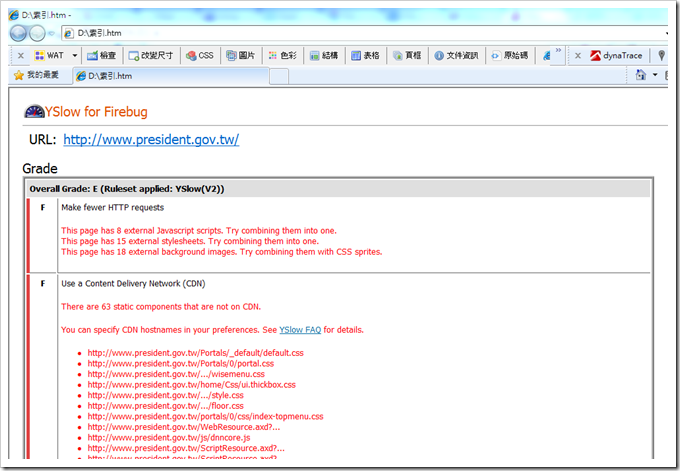Close the dynaTrace toolbar with its X
This screenshot has height=471, width=680.
578,56
